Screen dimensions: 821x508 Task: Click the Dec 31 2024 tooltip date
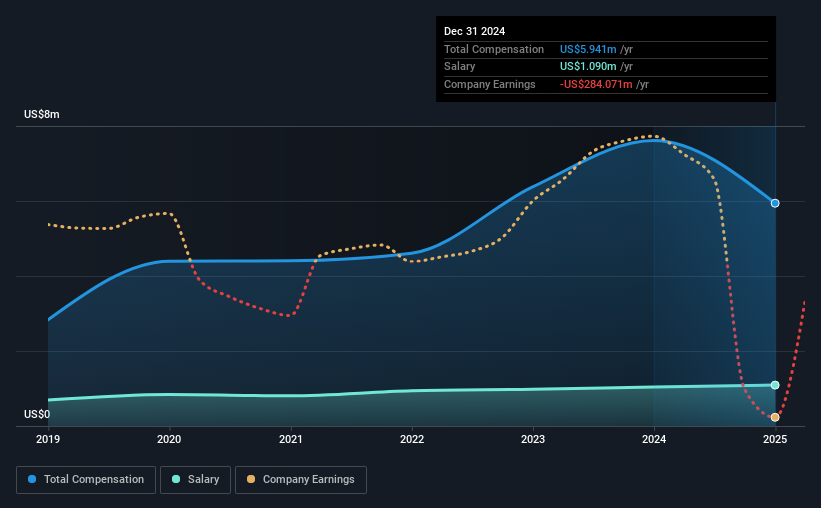(474, 31)
